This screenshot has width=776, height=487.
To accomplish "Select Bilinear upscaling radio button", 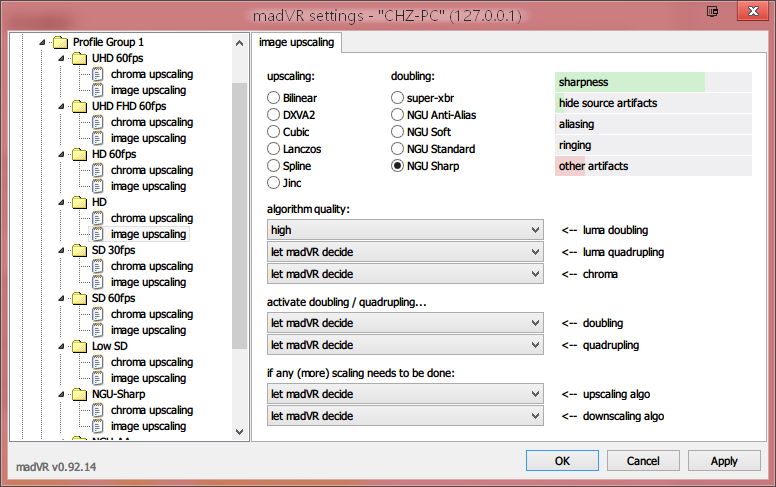I will coord(273,98).
